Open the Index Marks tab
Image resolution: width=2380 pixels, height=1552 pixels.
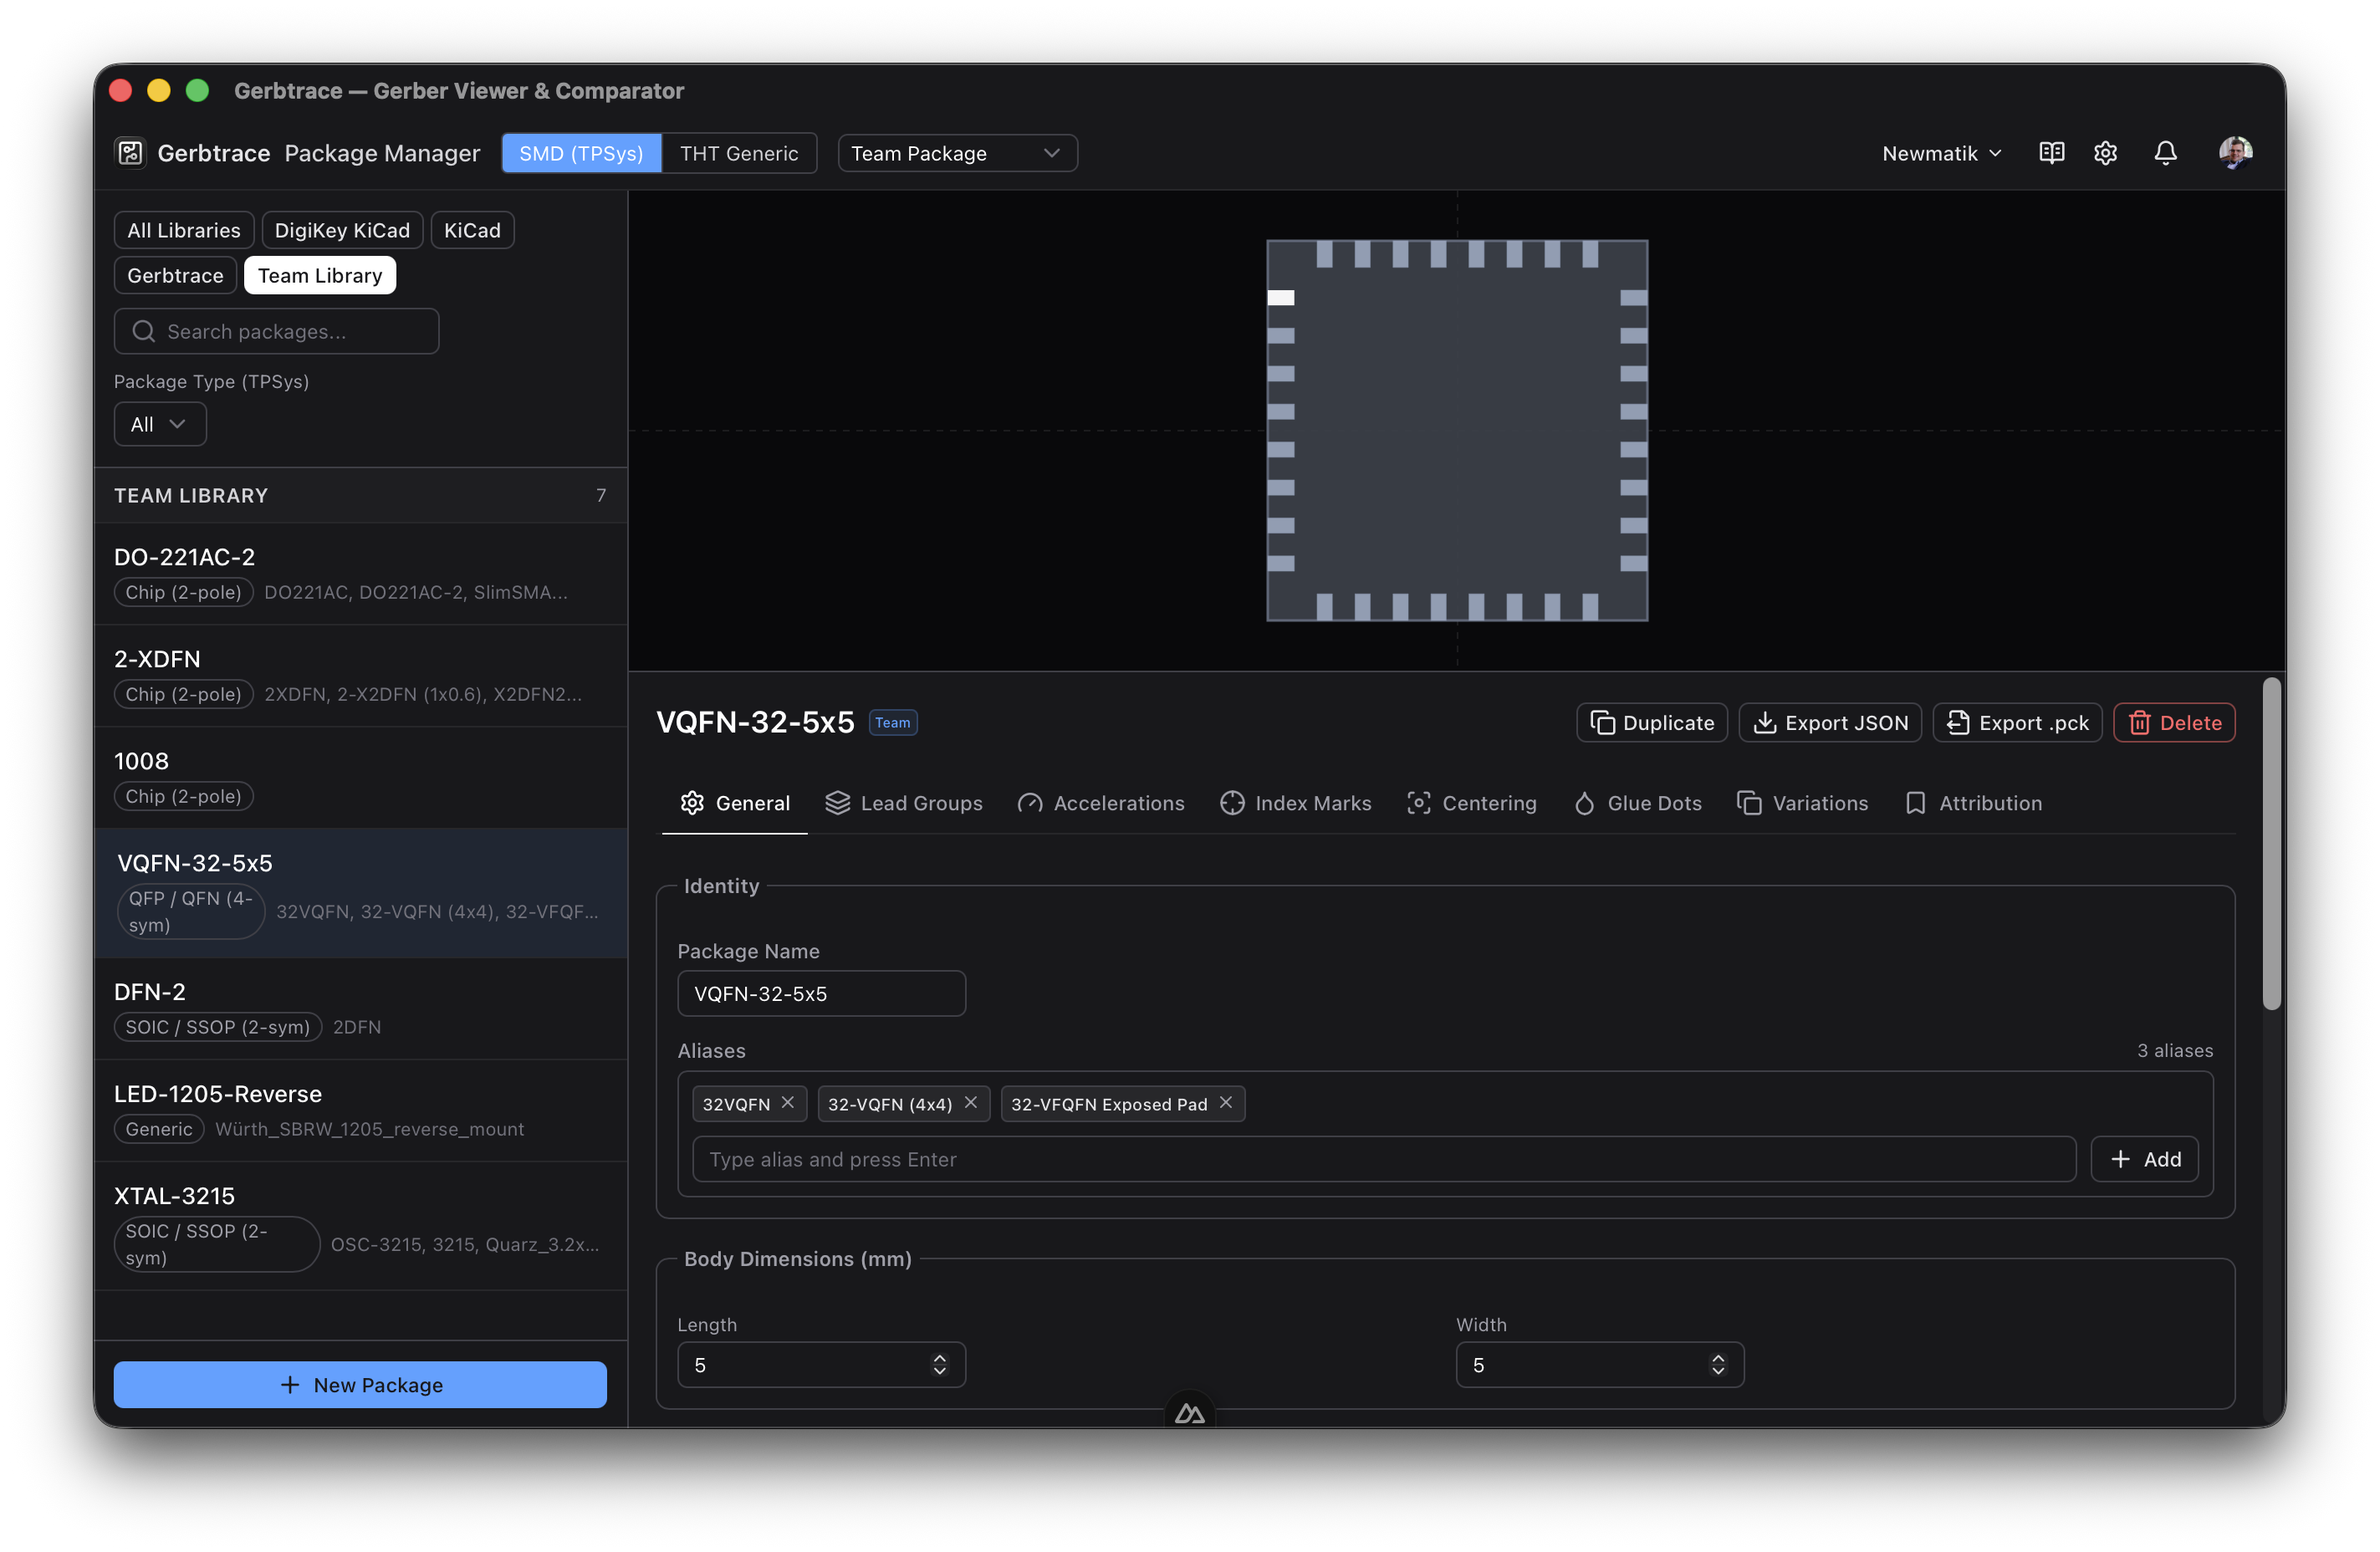tap(1295, 803)
